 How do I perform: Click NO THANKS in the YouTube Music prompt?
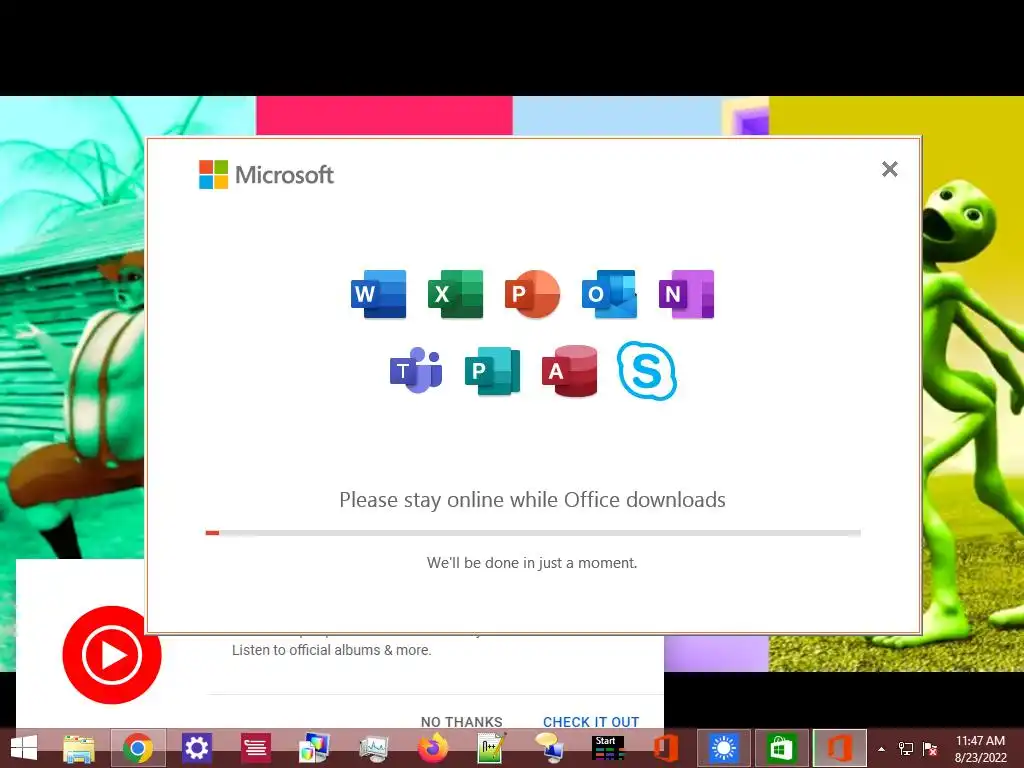[x=462, y=722]
